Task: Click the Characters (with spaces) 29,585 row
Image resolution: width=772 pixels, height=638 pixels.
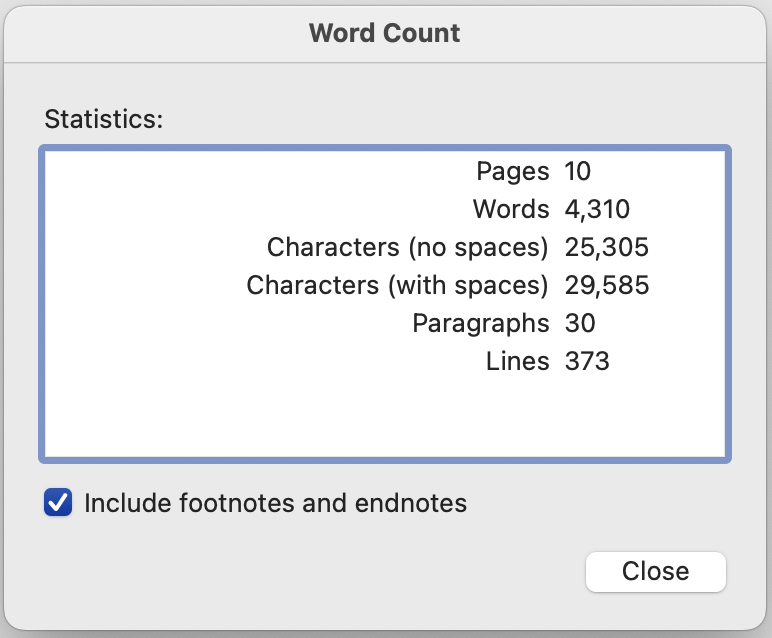Action: (x=385, y=285)
